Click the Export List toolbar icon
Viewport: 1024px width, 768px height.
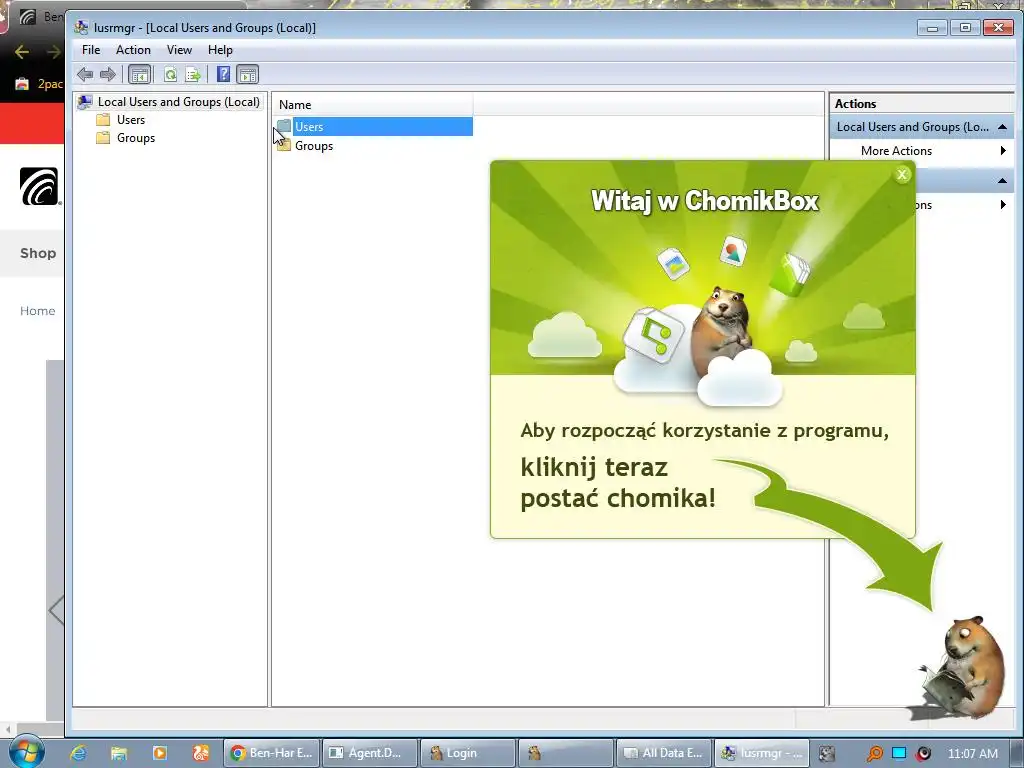tap(193, 74)
